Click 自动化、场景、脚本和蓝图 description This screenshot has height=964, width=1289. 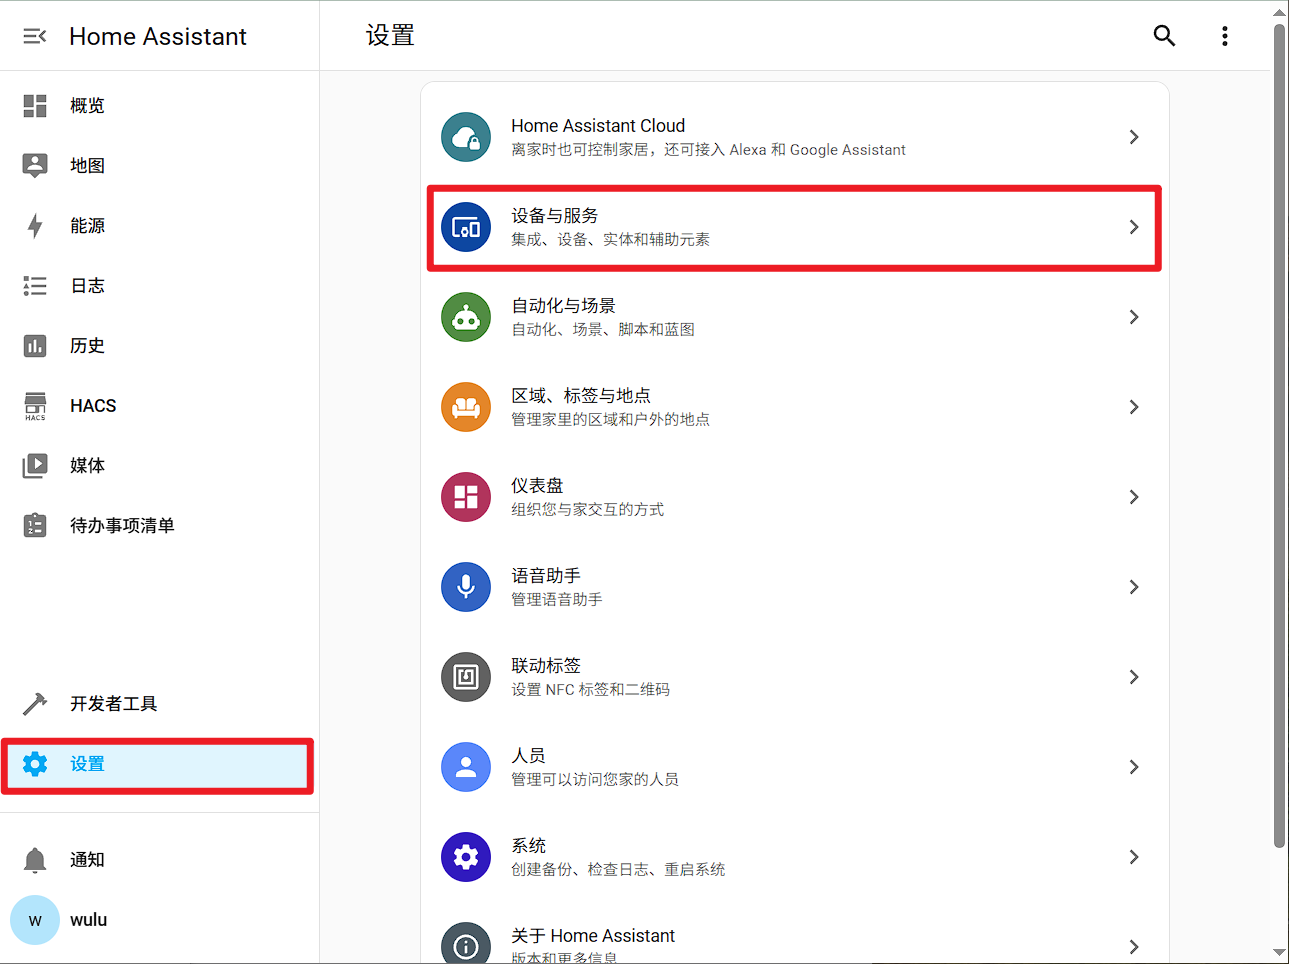603,330
